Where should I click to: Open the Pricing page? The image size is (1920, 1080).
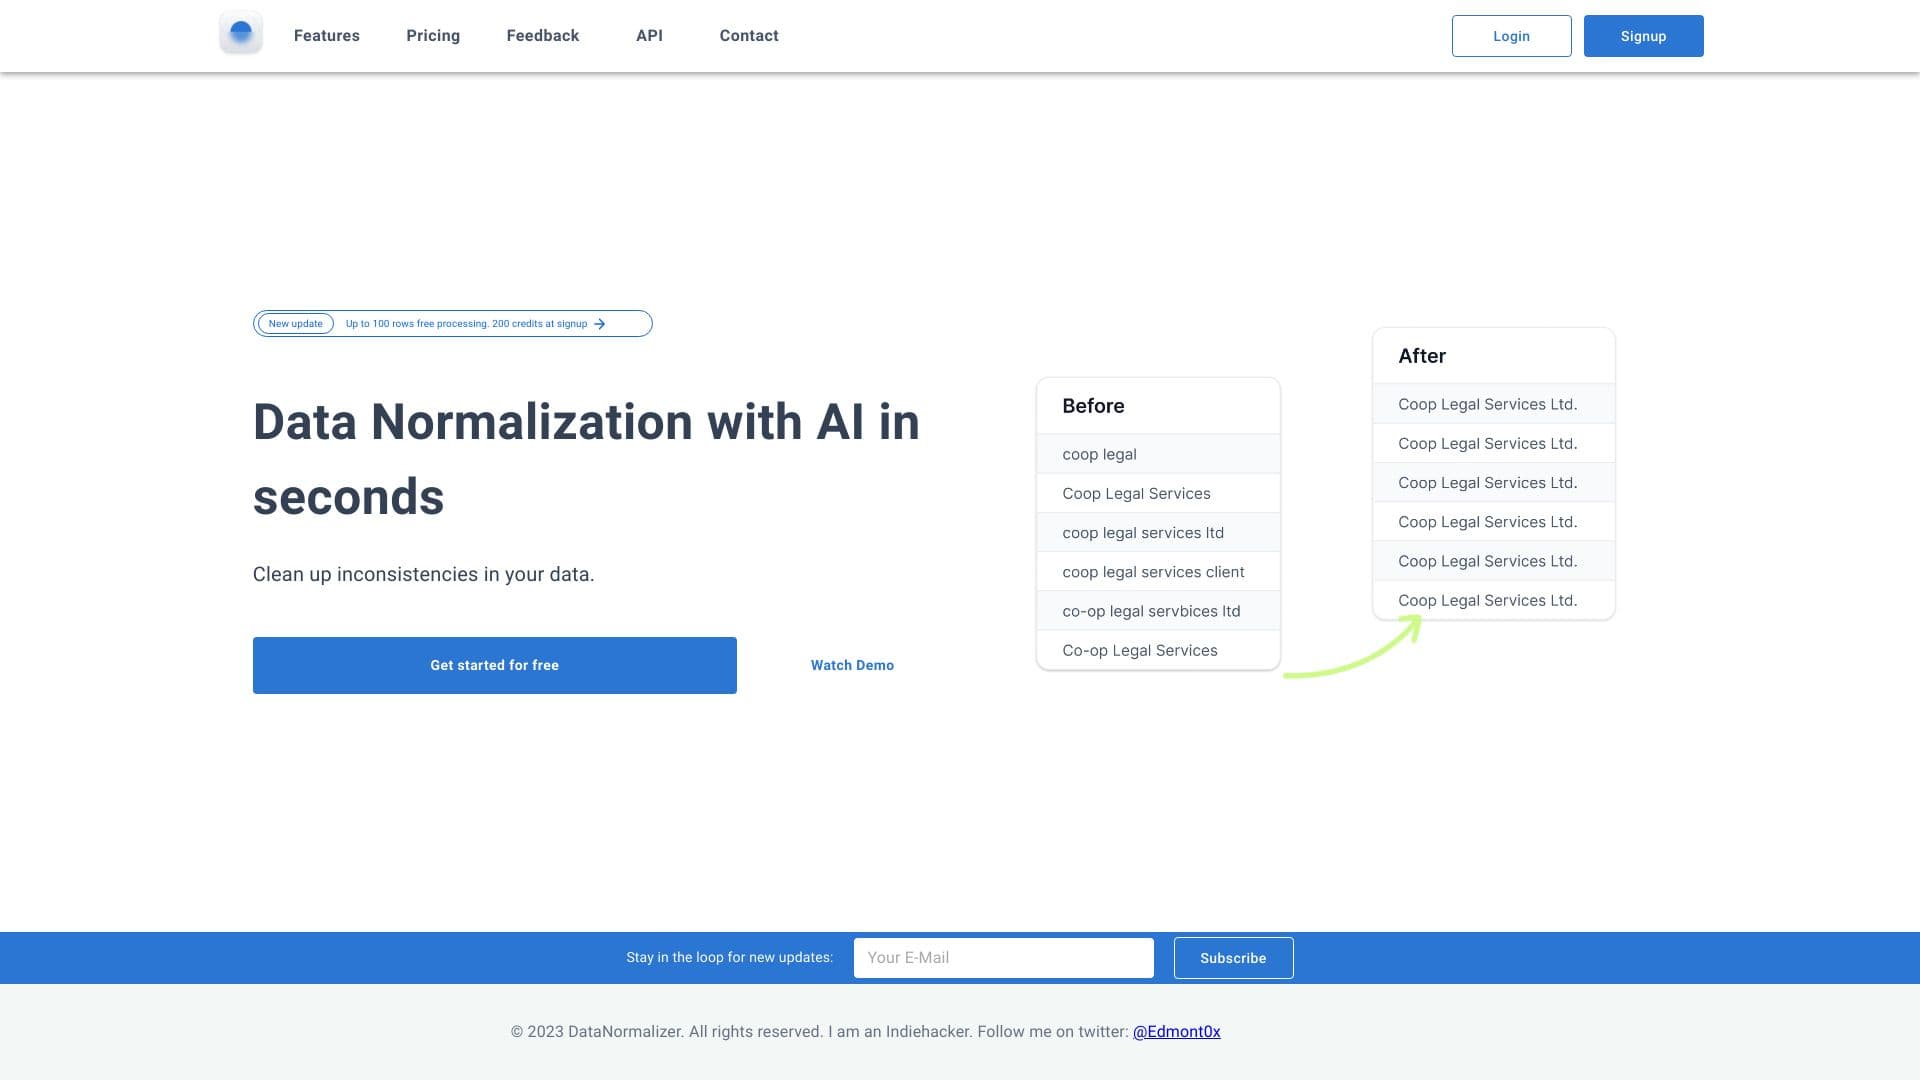coord(433,35)
